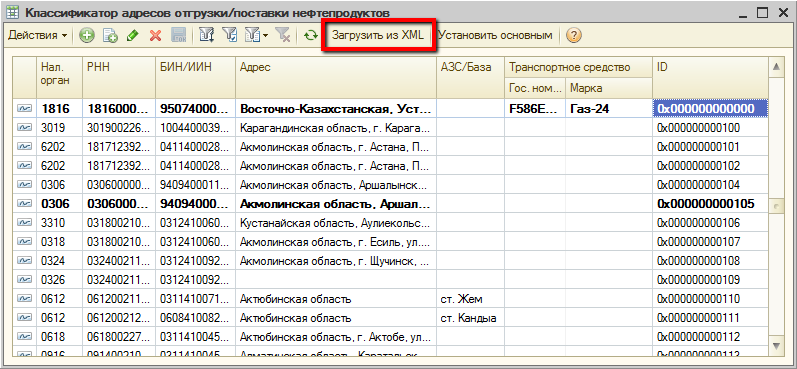
Task: Click the scrollbar down arrow
Action: tap(776, 346)
